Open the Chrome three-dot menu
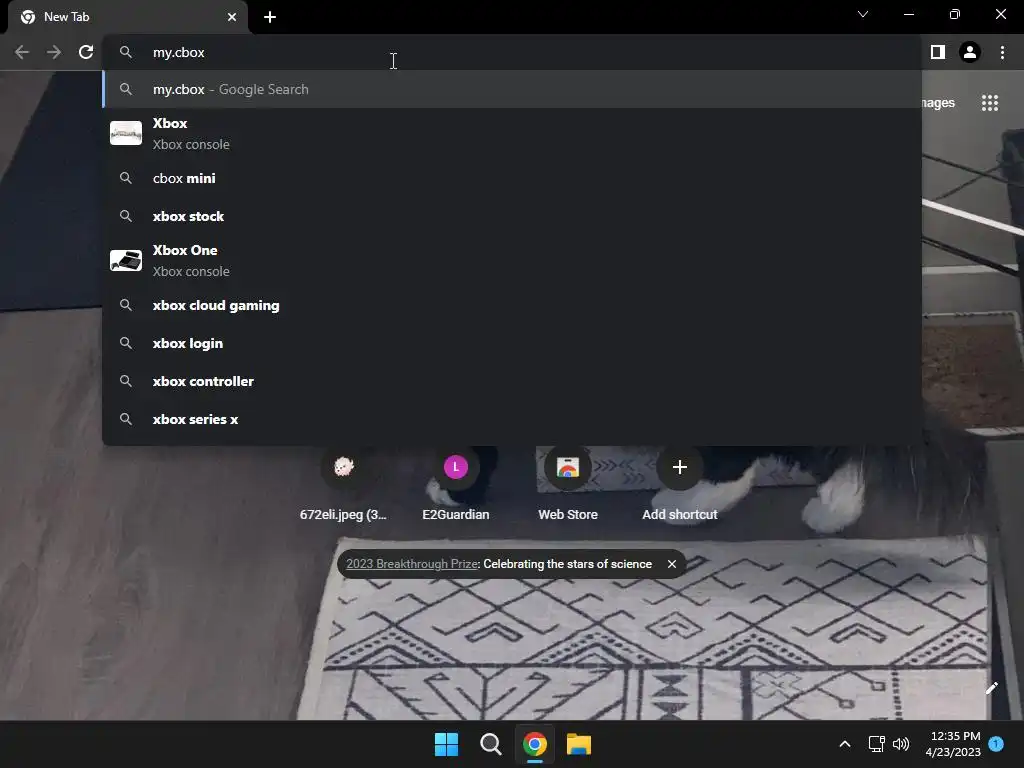 pos(1002,52)
